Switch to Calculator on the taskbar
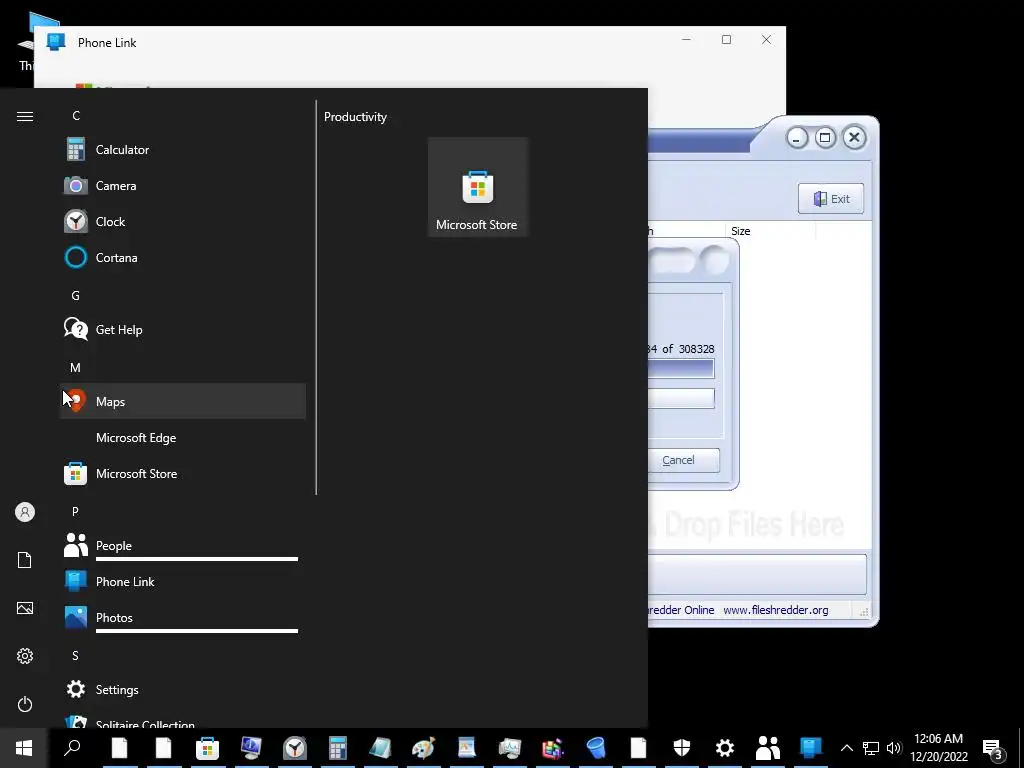The height and width of the screenshot is (768, 1024). click(338, 748)
